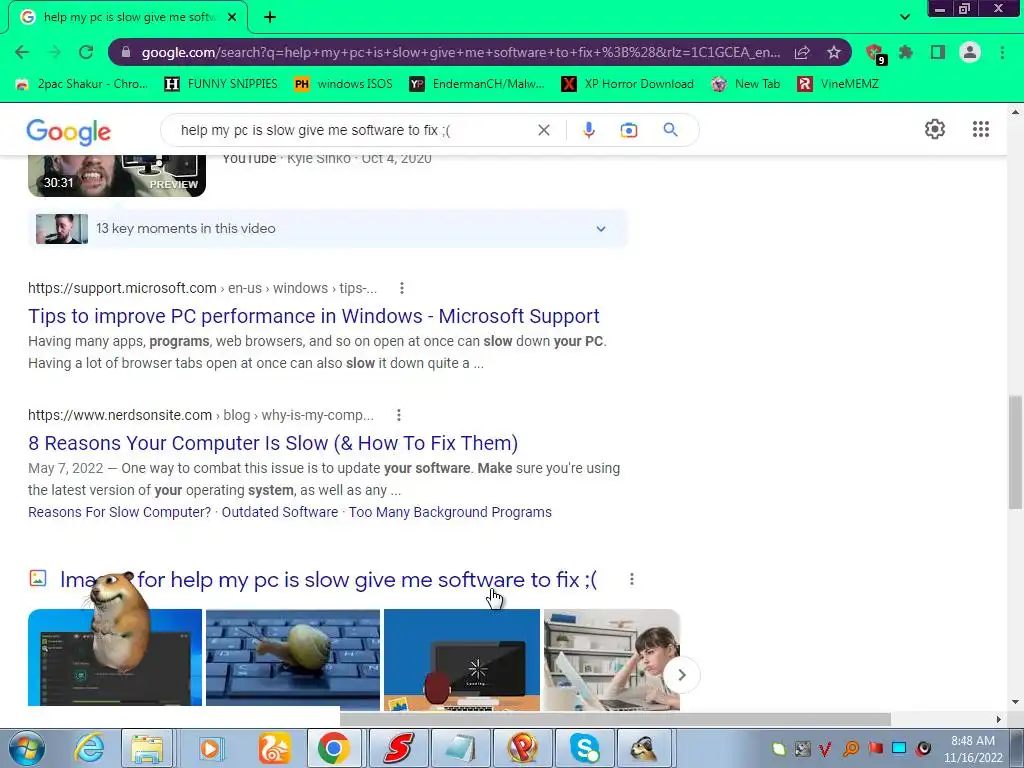Open the red S taskbar application

tap(397, 748)
